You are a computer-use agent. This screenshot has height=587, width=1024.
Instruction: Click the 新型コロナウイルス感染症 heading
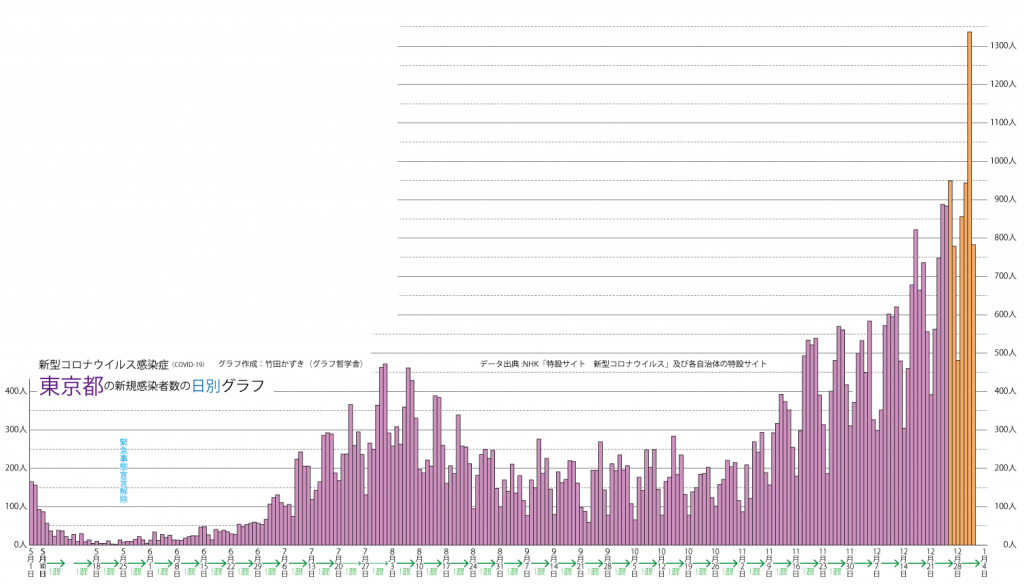(x=103, y=363)
